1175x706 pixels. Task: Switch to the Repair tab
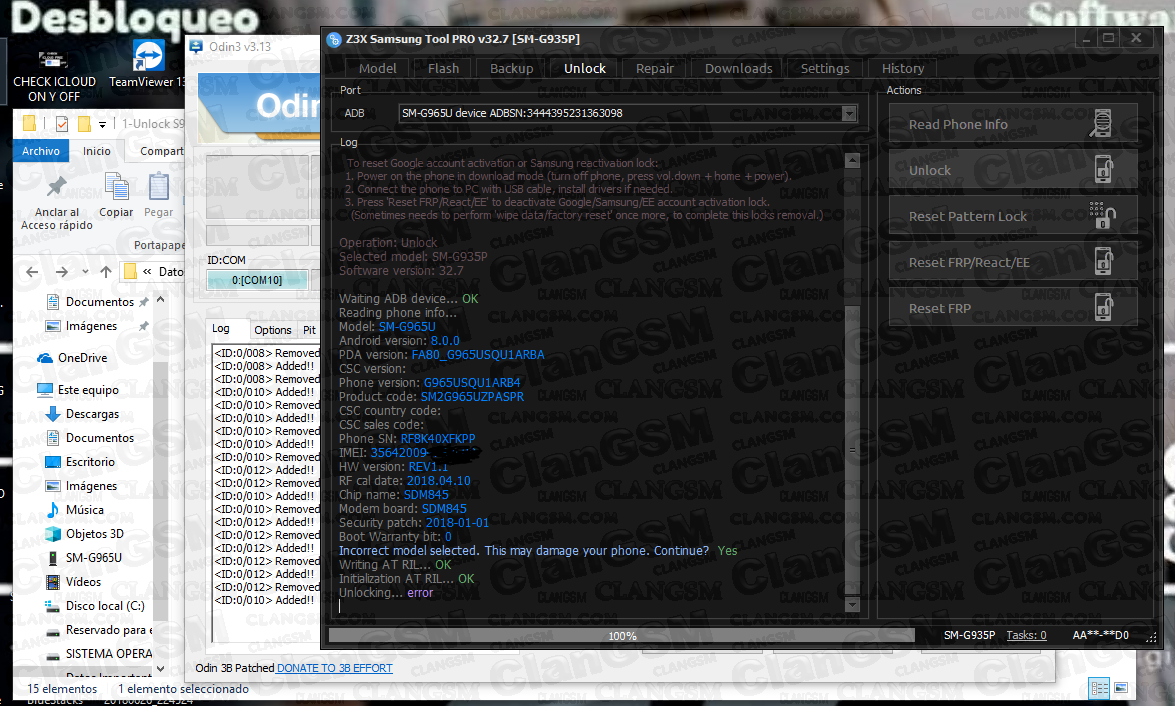click(x=654, y=68)
